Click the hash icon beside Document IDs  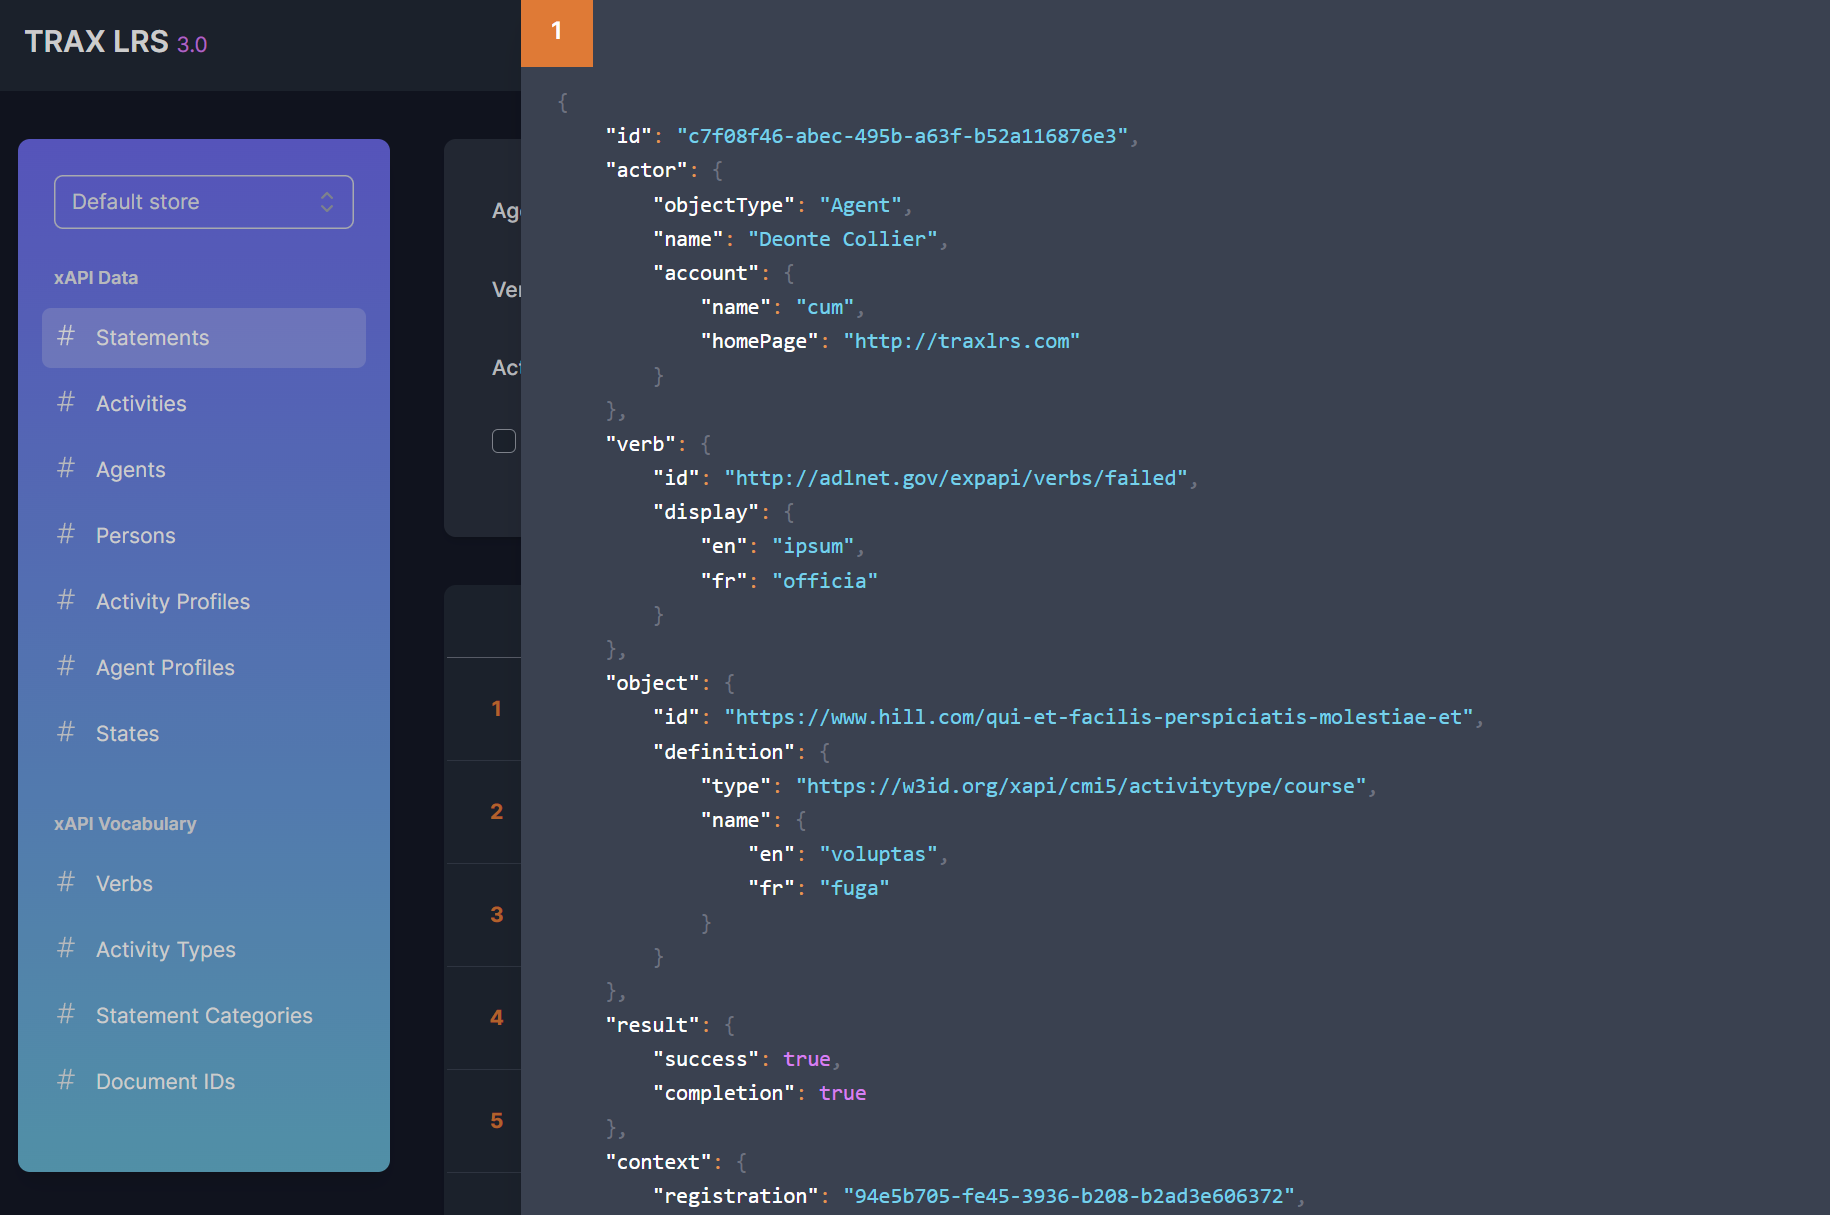point(66,1081)
